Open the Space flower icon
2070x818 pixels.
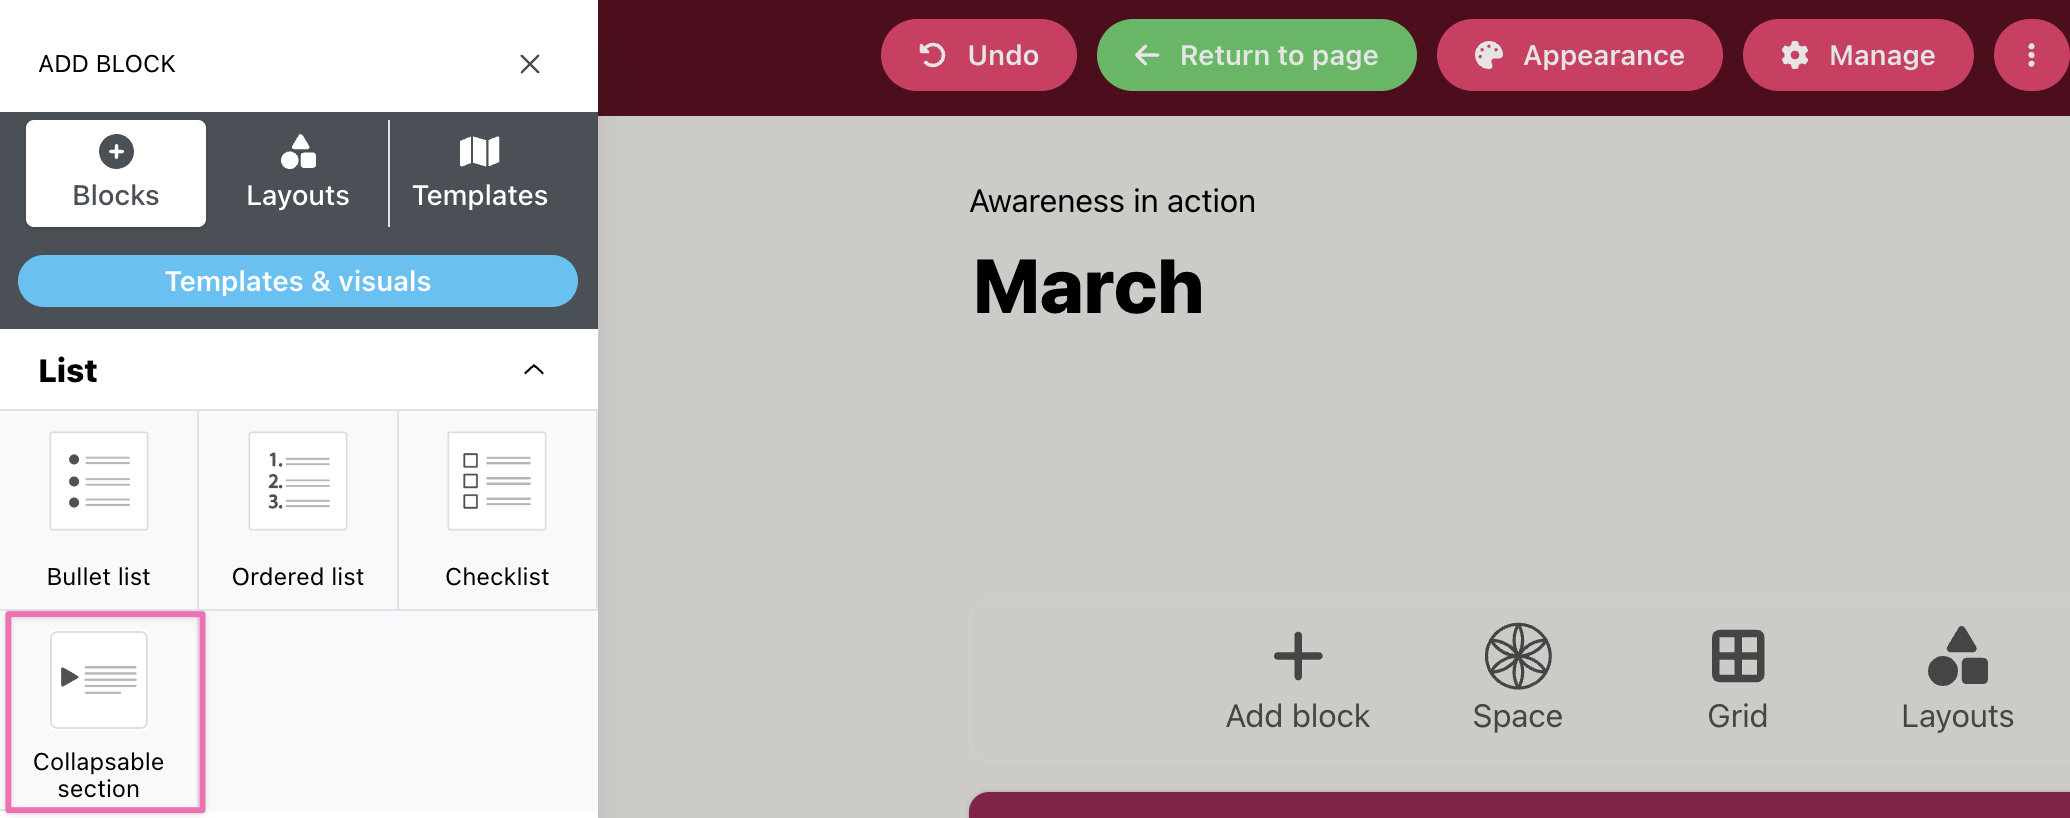click(1518, 656)
